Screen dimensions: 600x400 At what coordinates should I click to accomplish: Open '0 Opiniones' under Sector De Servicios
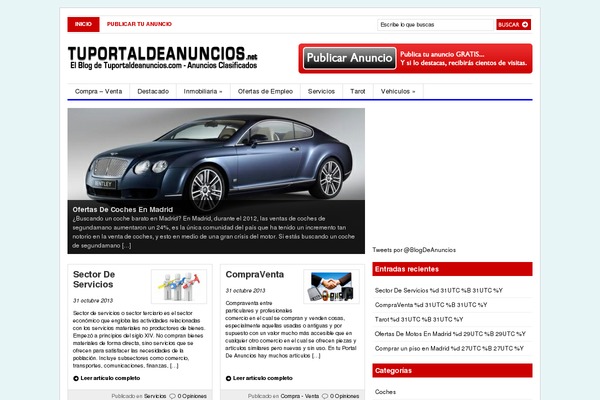(x=192, y=396)
